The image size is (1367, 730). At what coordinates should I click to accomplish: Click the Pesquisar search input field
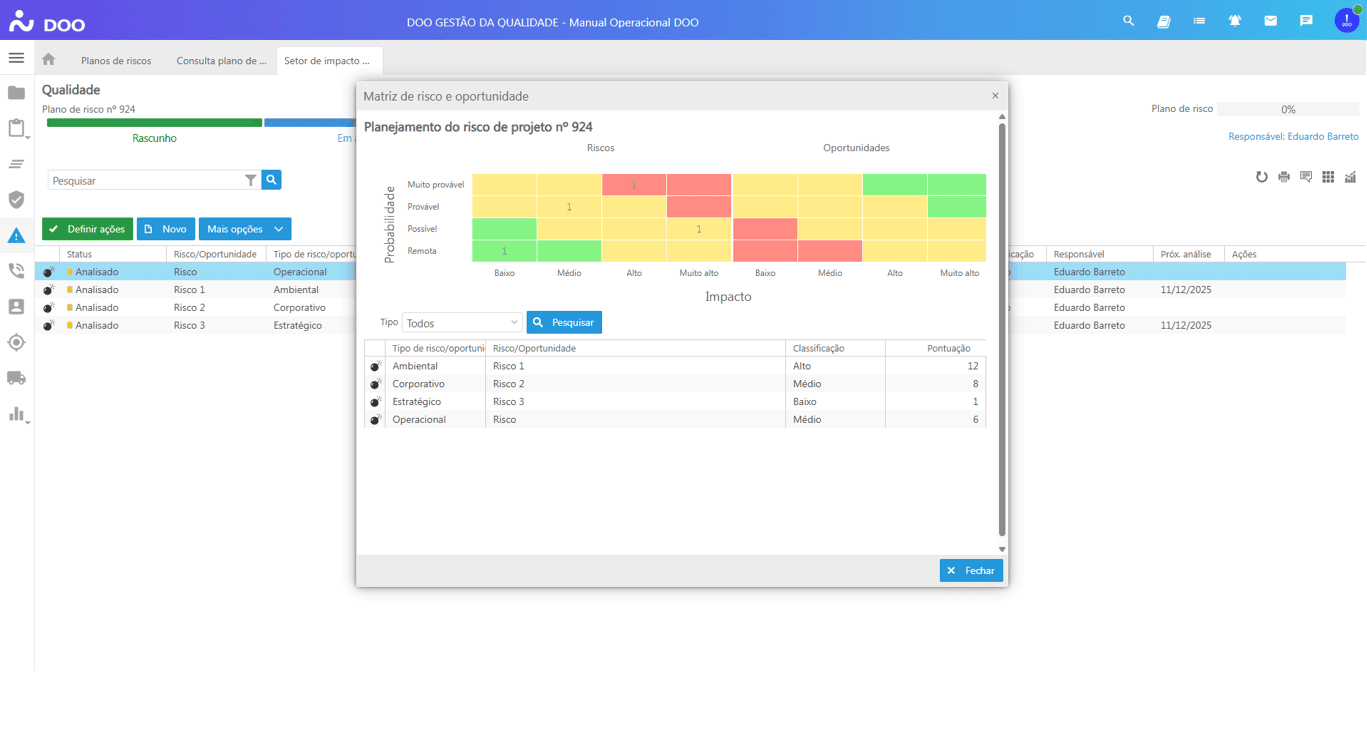[146, 181]
